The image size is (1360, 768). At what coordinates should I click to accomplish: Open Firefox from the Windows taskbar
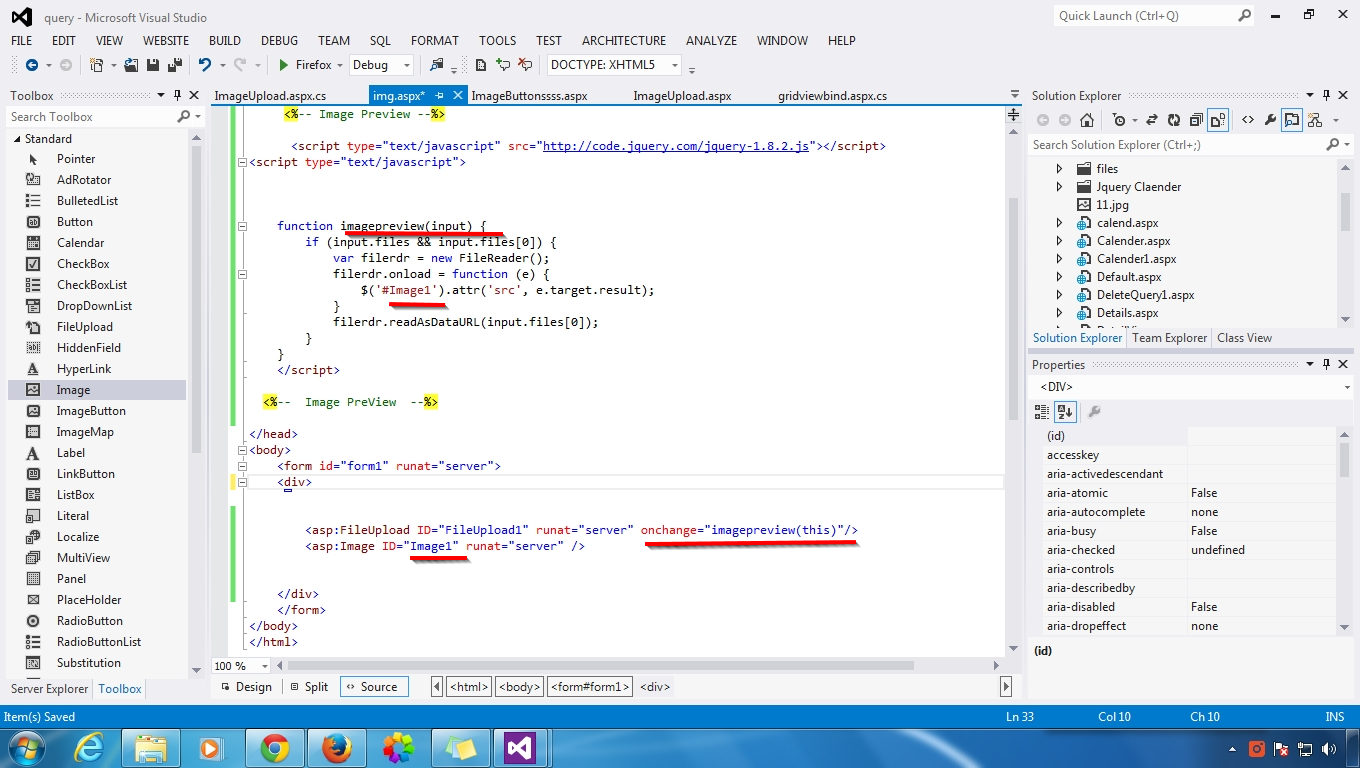(x=336, y=748)
